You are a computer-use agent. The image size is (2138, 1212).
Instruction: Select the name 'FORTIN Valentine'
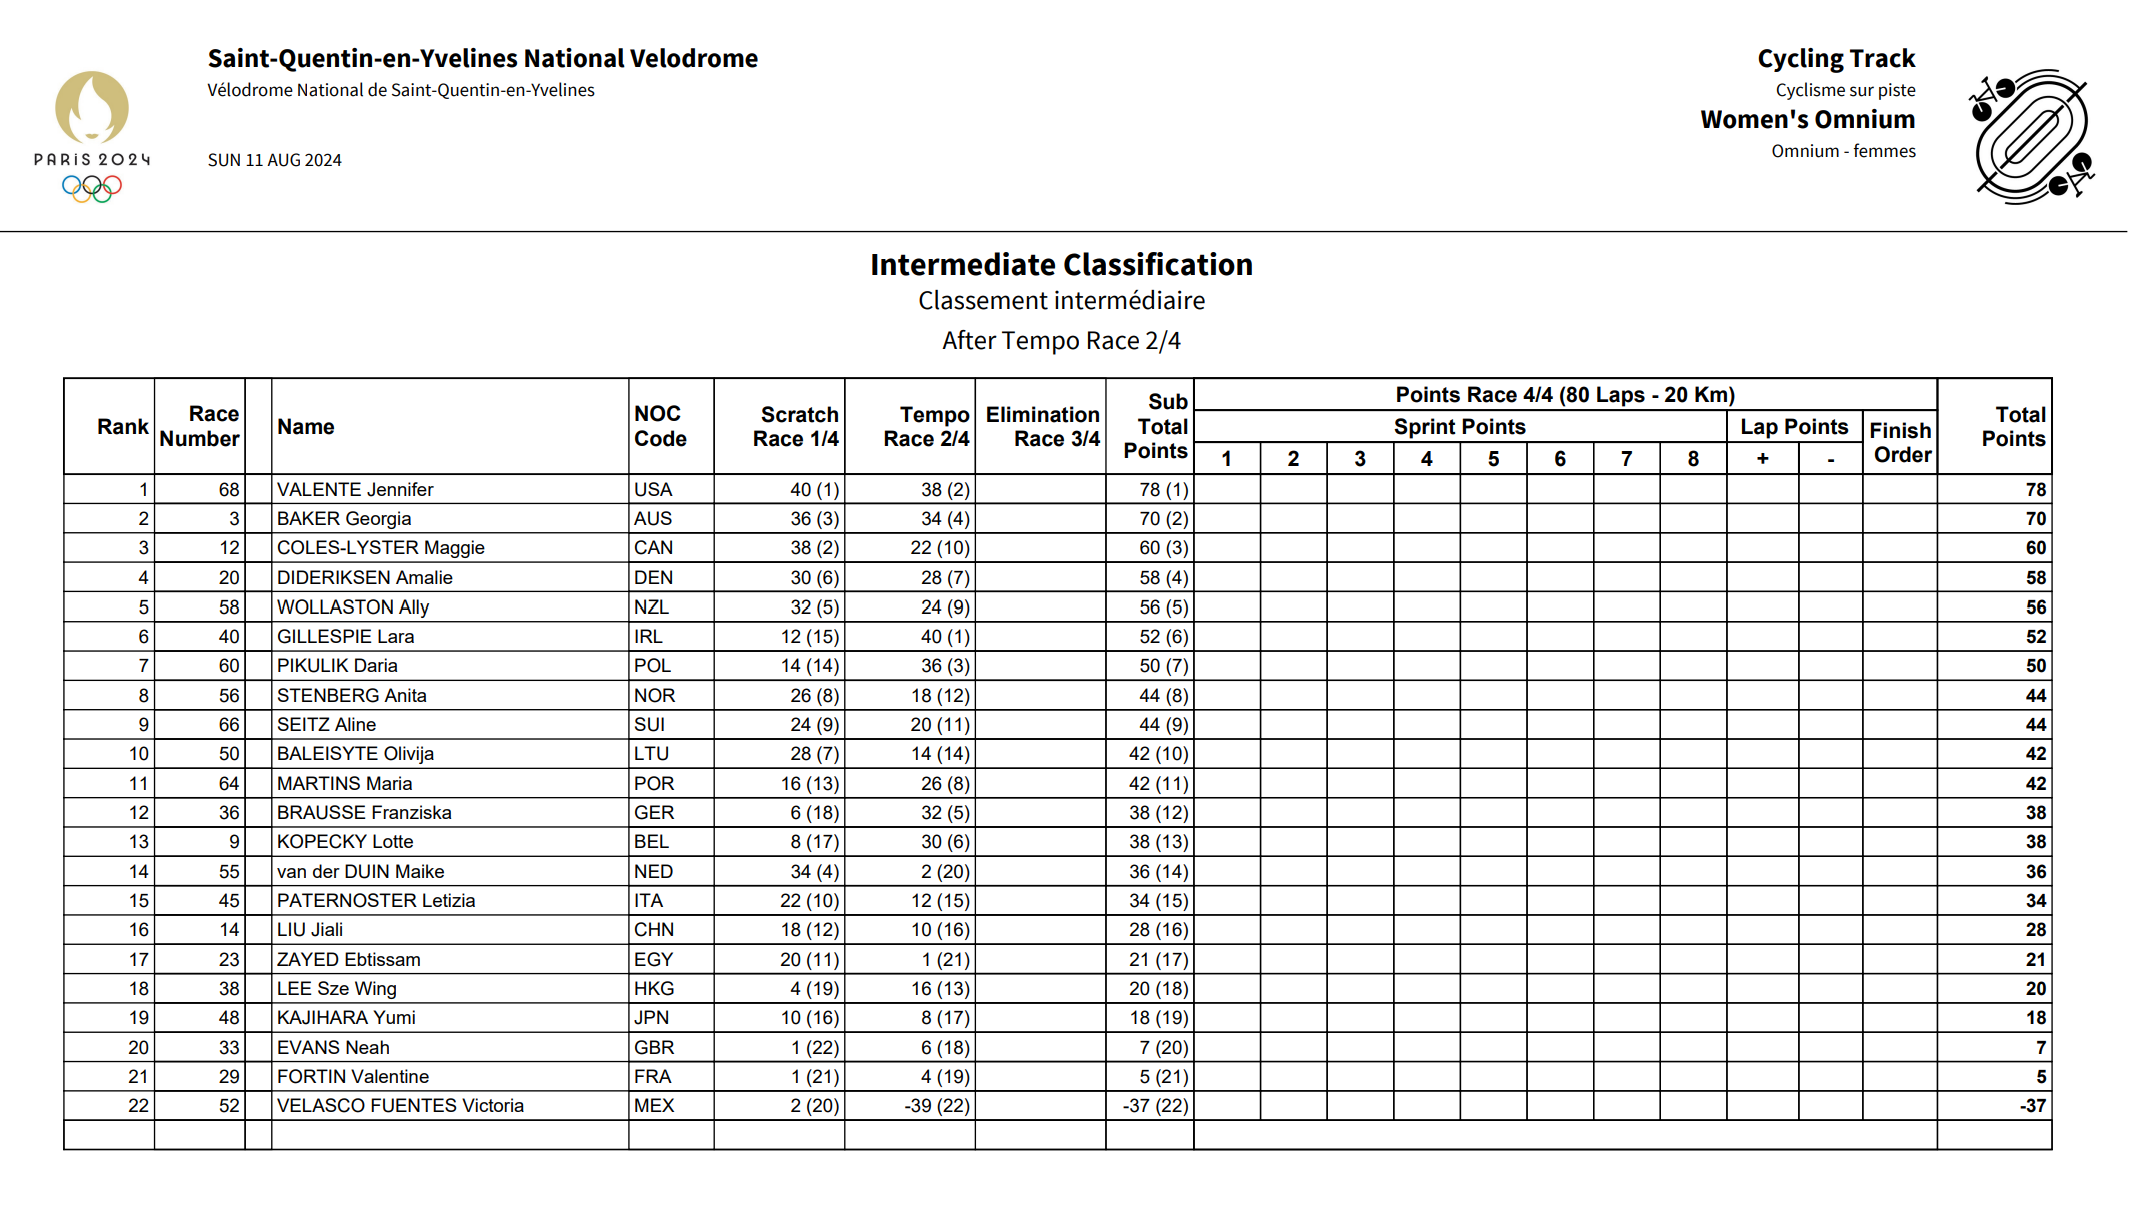click(x=353, y=1077)
